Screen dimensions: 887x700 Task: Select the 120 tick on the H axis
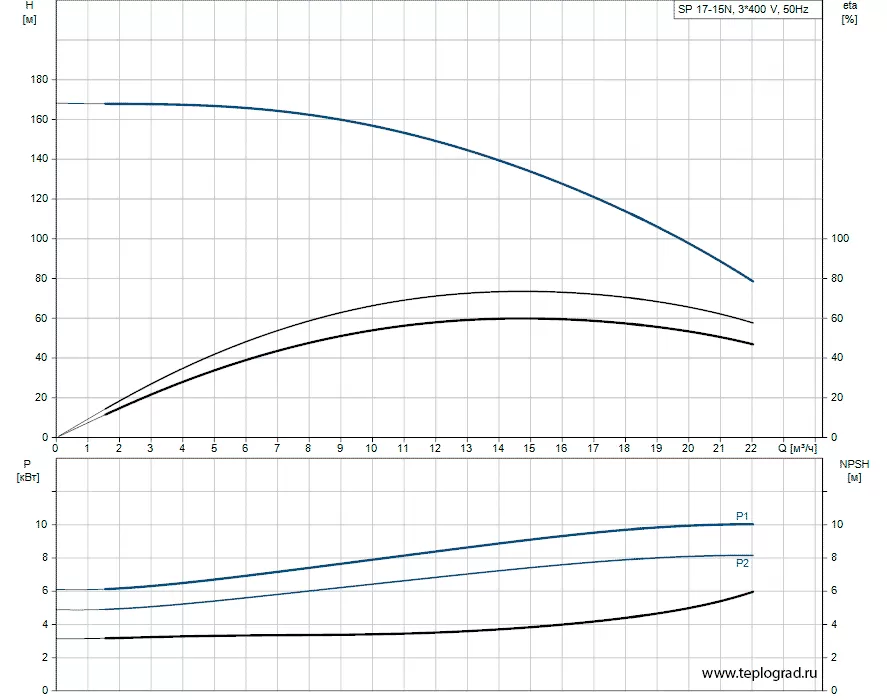pyautogui.click(x=37, y=199)
